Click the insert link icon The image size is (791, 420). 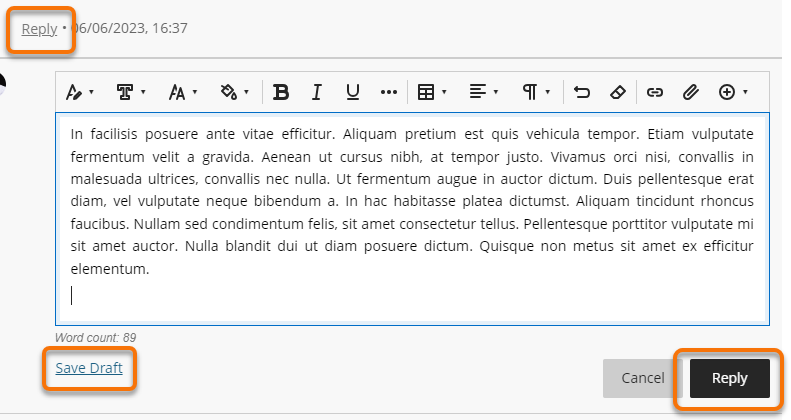pos(654,92)
